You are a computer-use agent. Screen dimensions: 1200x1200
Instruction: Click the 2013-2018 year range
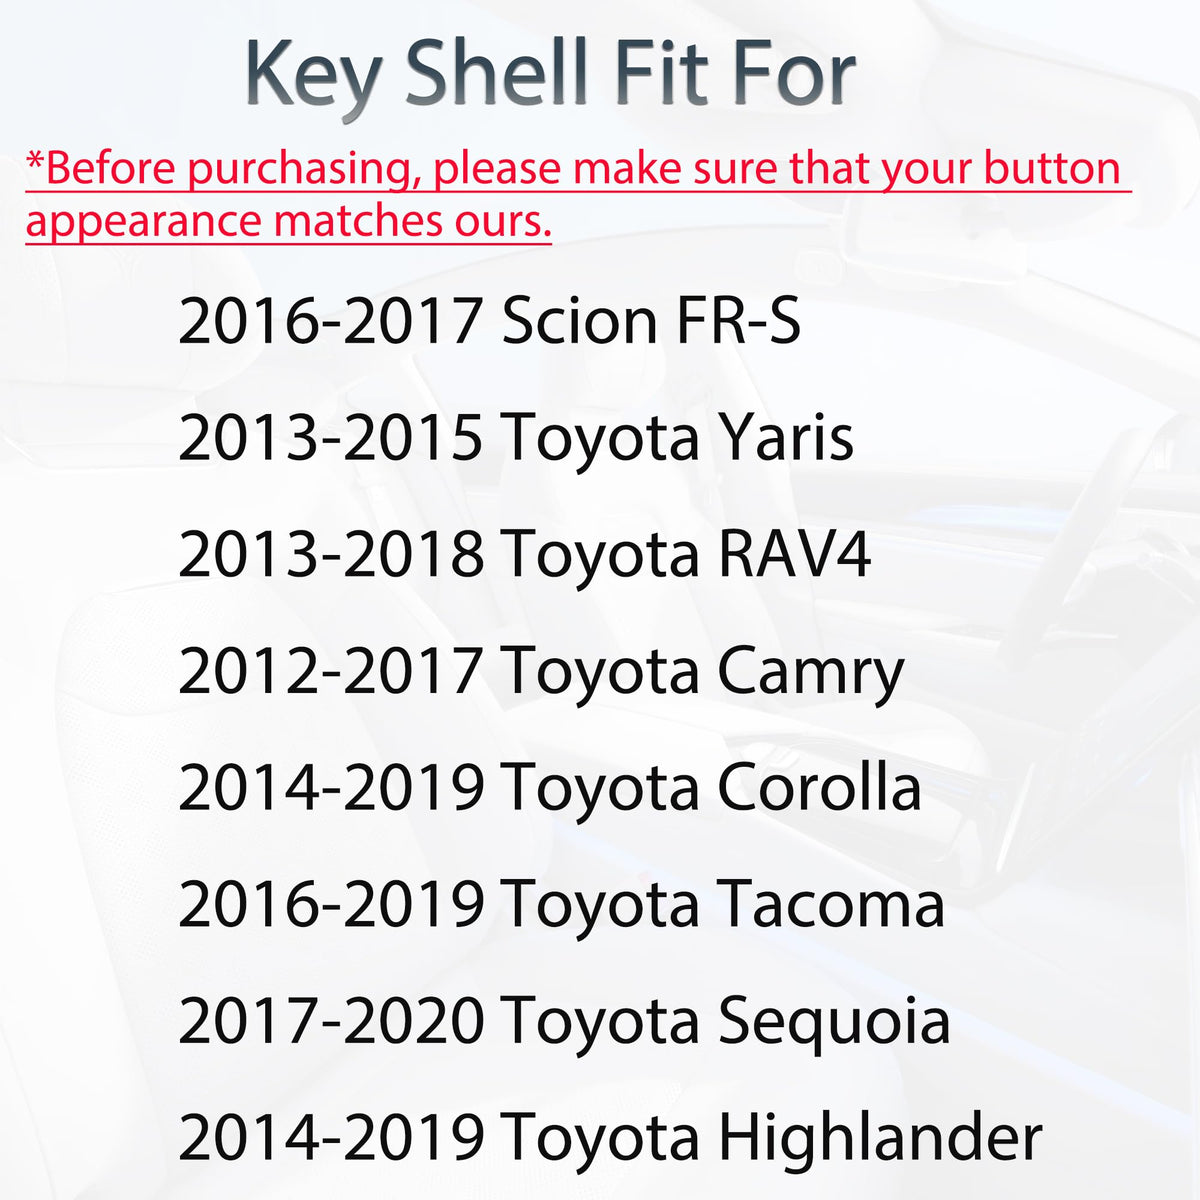click(x=330, y=555)
